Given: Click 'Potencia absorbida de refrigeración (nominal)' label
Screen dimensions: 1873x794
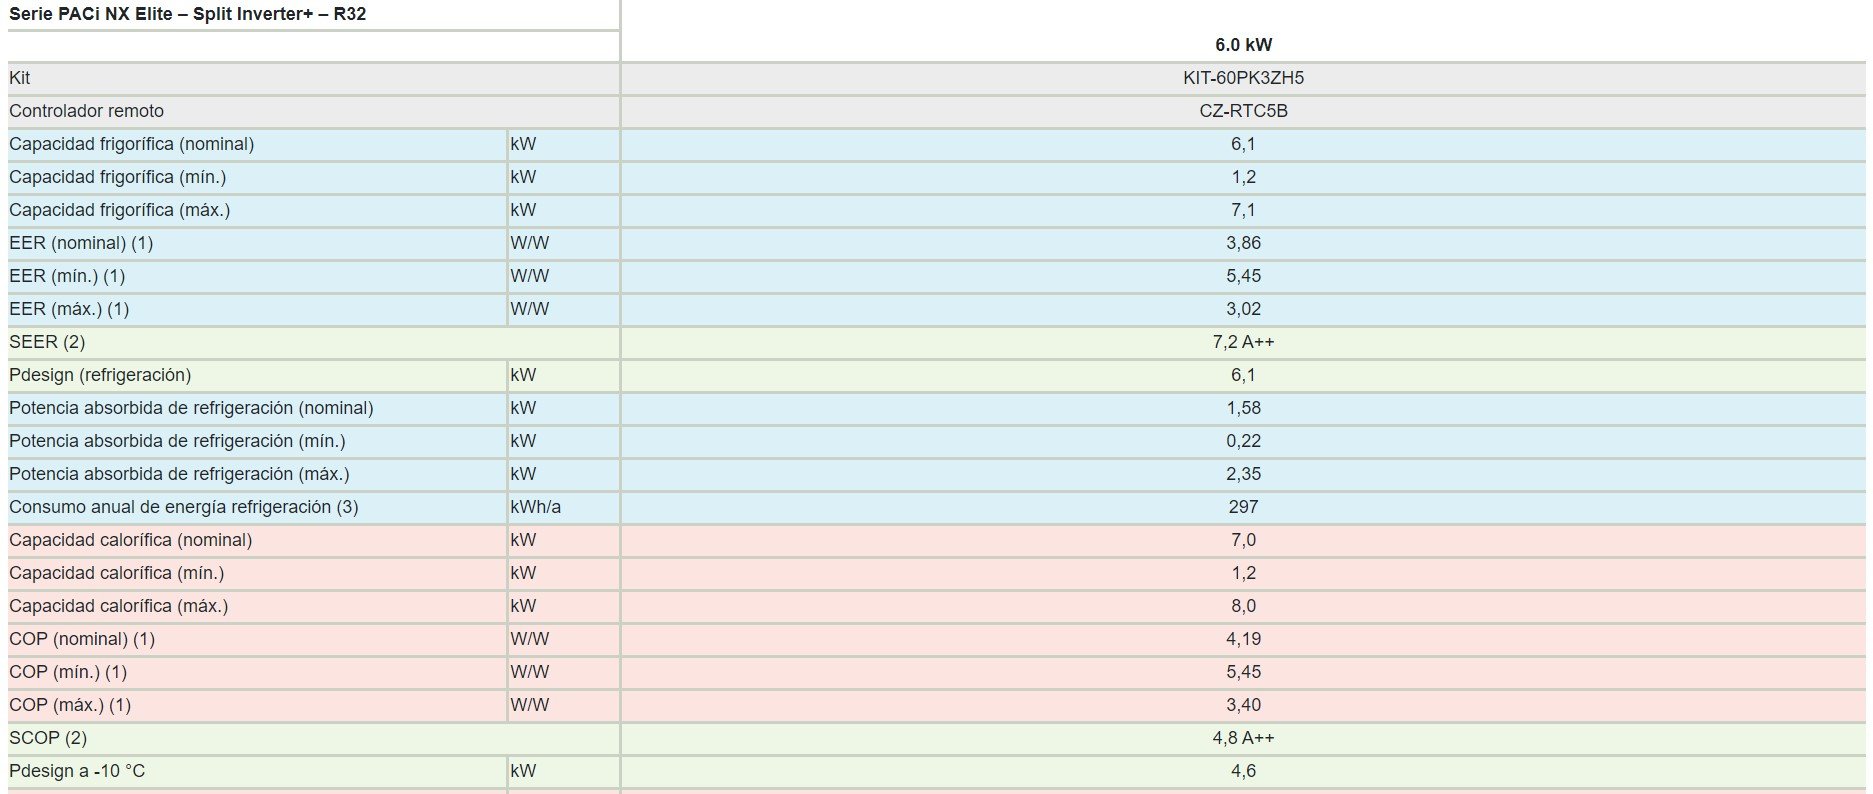Looking at the screenshot, I should (191, 408).
